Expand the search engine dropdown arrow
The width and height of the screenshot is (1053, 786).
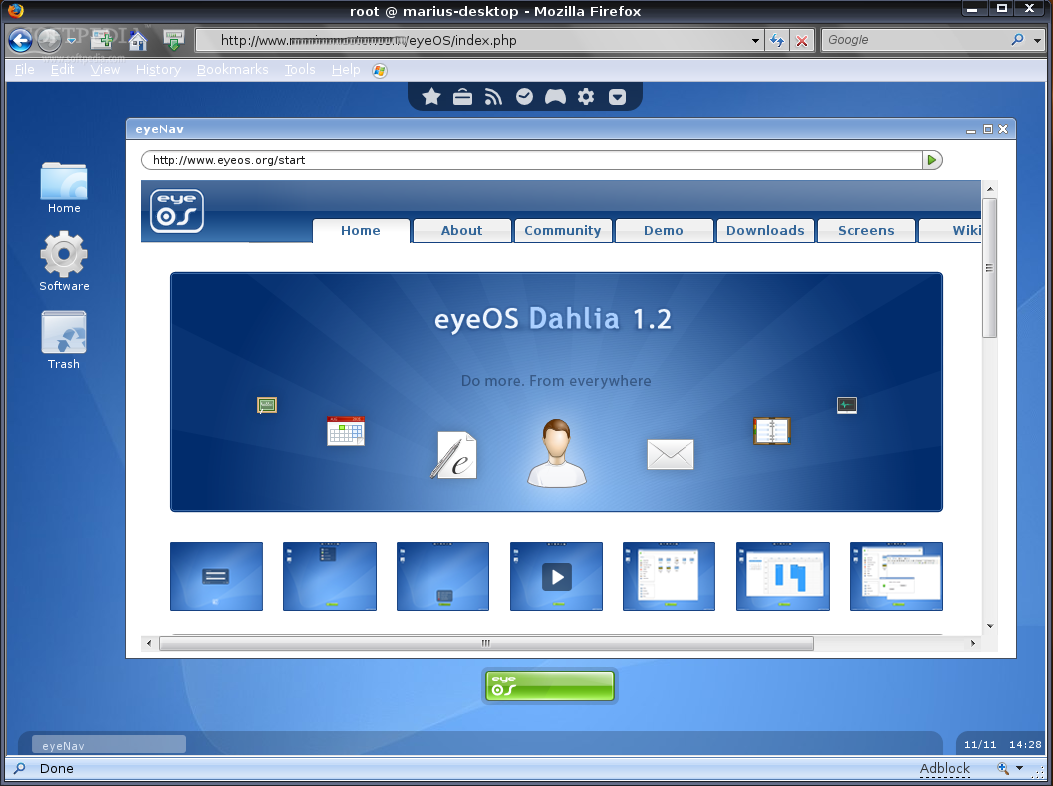click(1038, 41)
